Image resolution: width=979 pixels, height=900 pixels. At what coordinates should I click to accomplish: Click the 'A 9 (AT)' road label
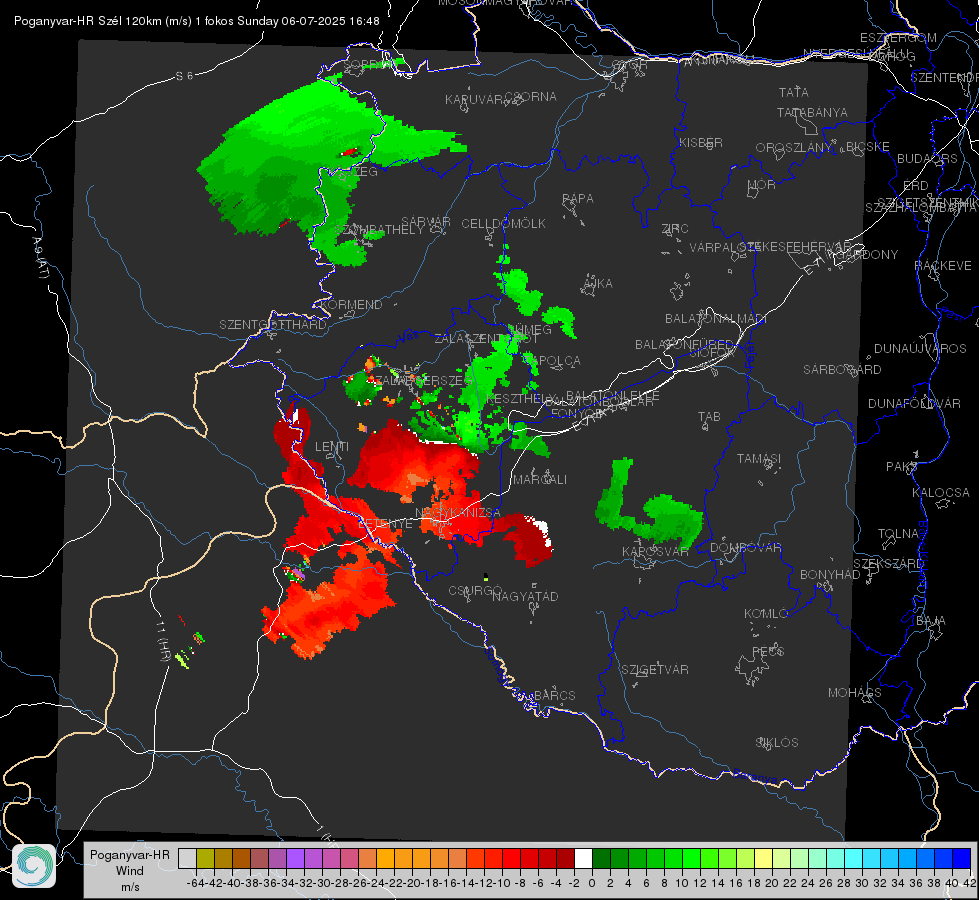click(40, 257)
